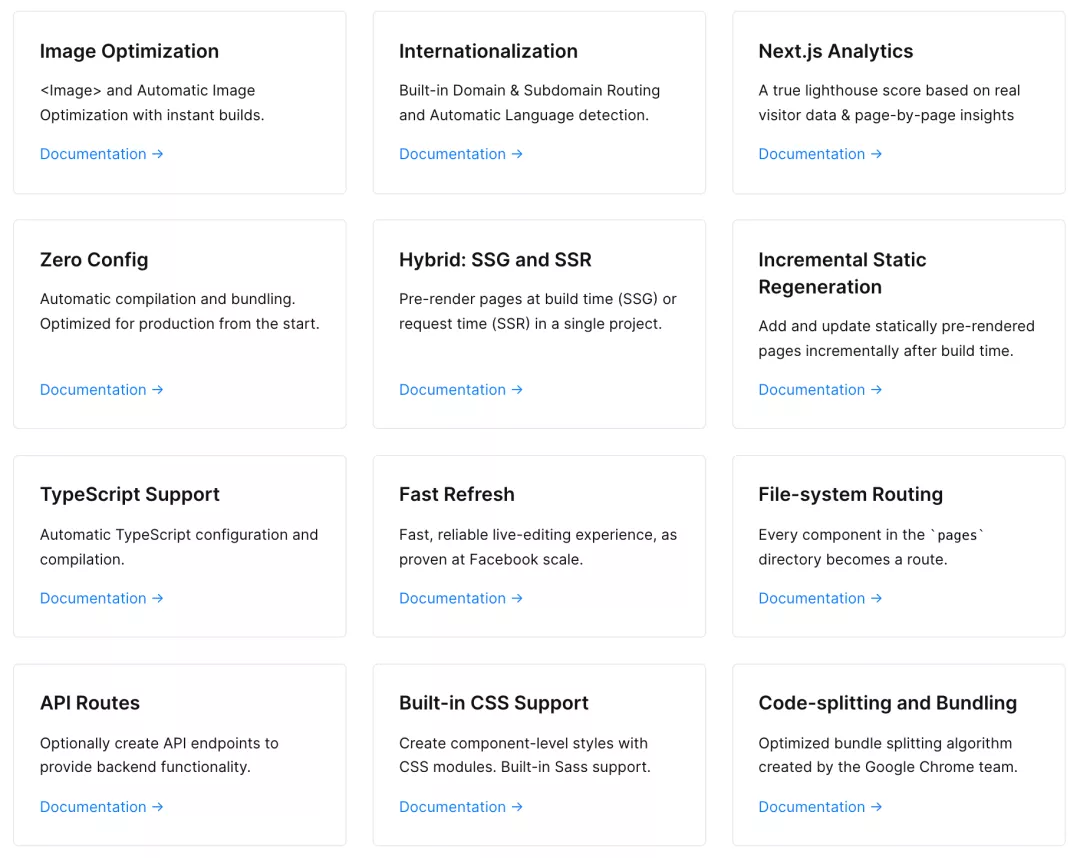1080x858 pixels.
Task: Click arrow icon under Incremental Static Regeneration
Action: click(x=876, y=390)
